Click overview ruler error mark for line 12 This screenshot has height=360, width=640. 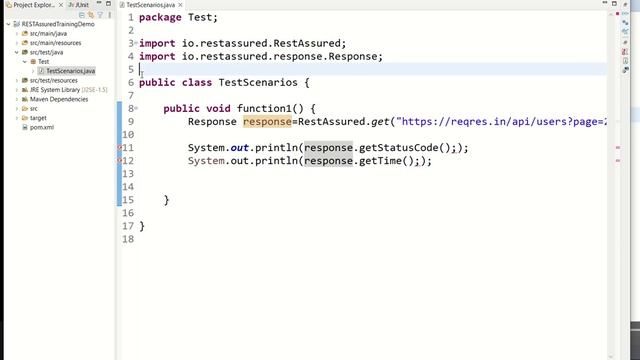tap(618, 160)
